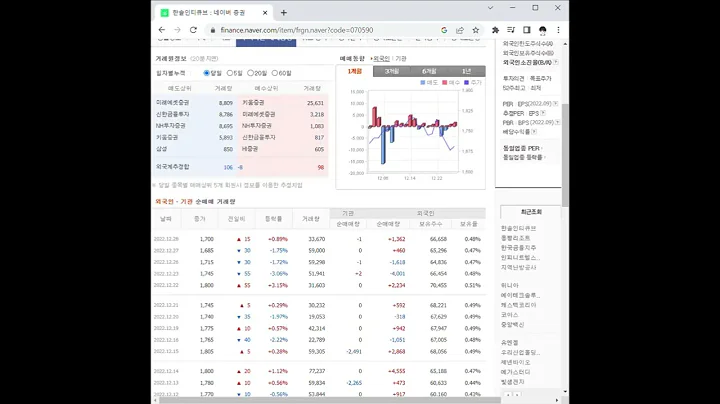Click the vertical scrollbar up arrow
Image resolution: width=720 pixels, height=404 pixels.
(x=565, y=44)
